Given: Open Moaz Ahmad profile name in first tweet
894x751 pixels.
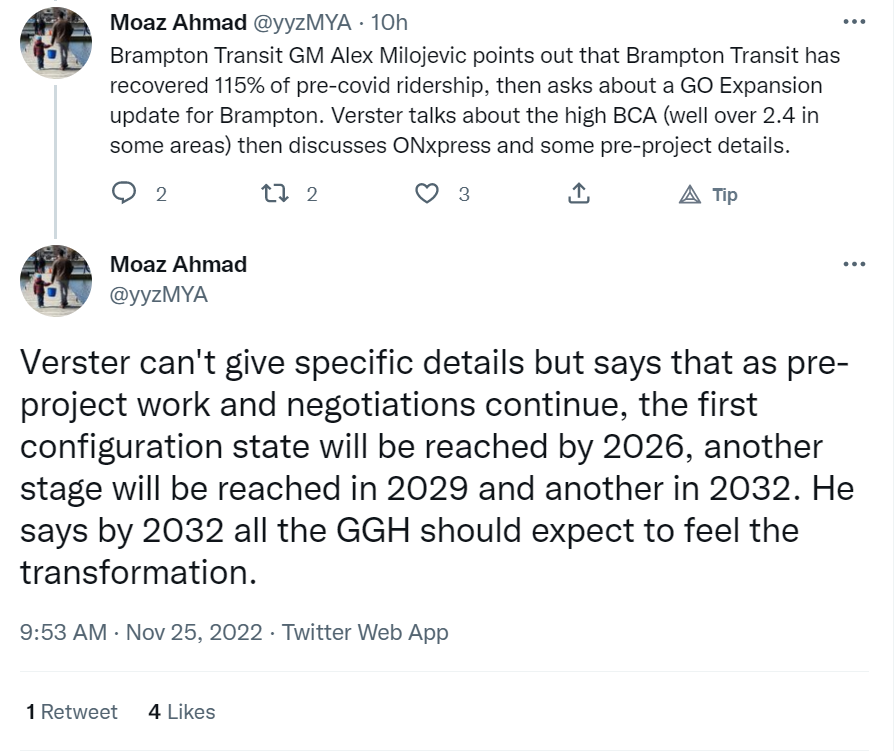Looking at the screenshot, I should 178,23.
